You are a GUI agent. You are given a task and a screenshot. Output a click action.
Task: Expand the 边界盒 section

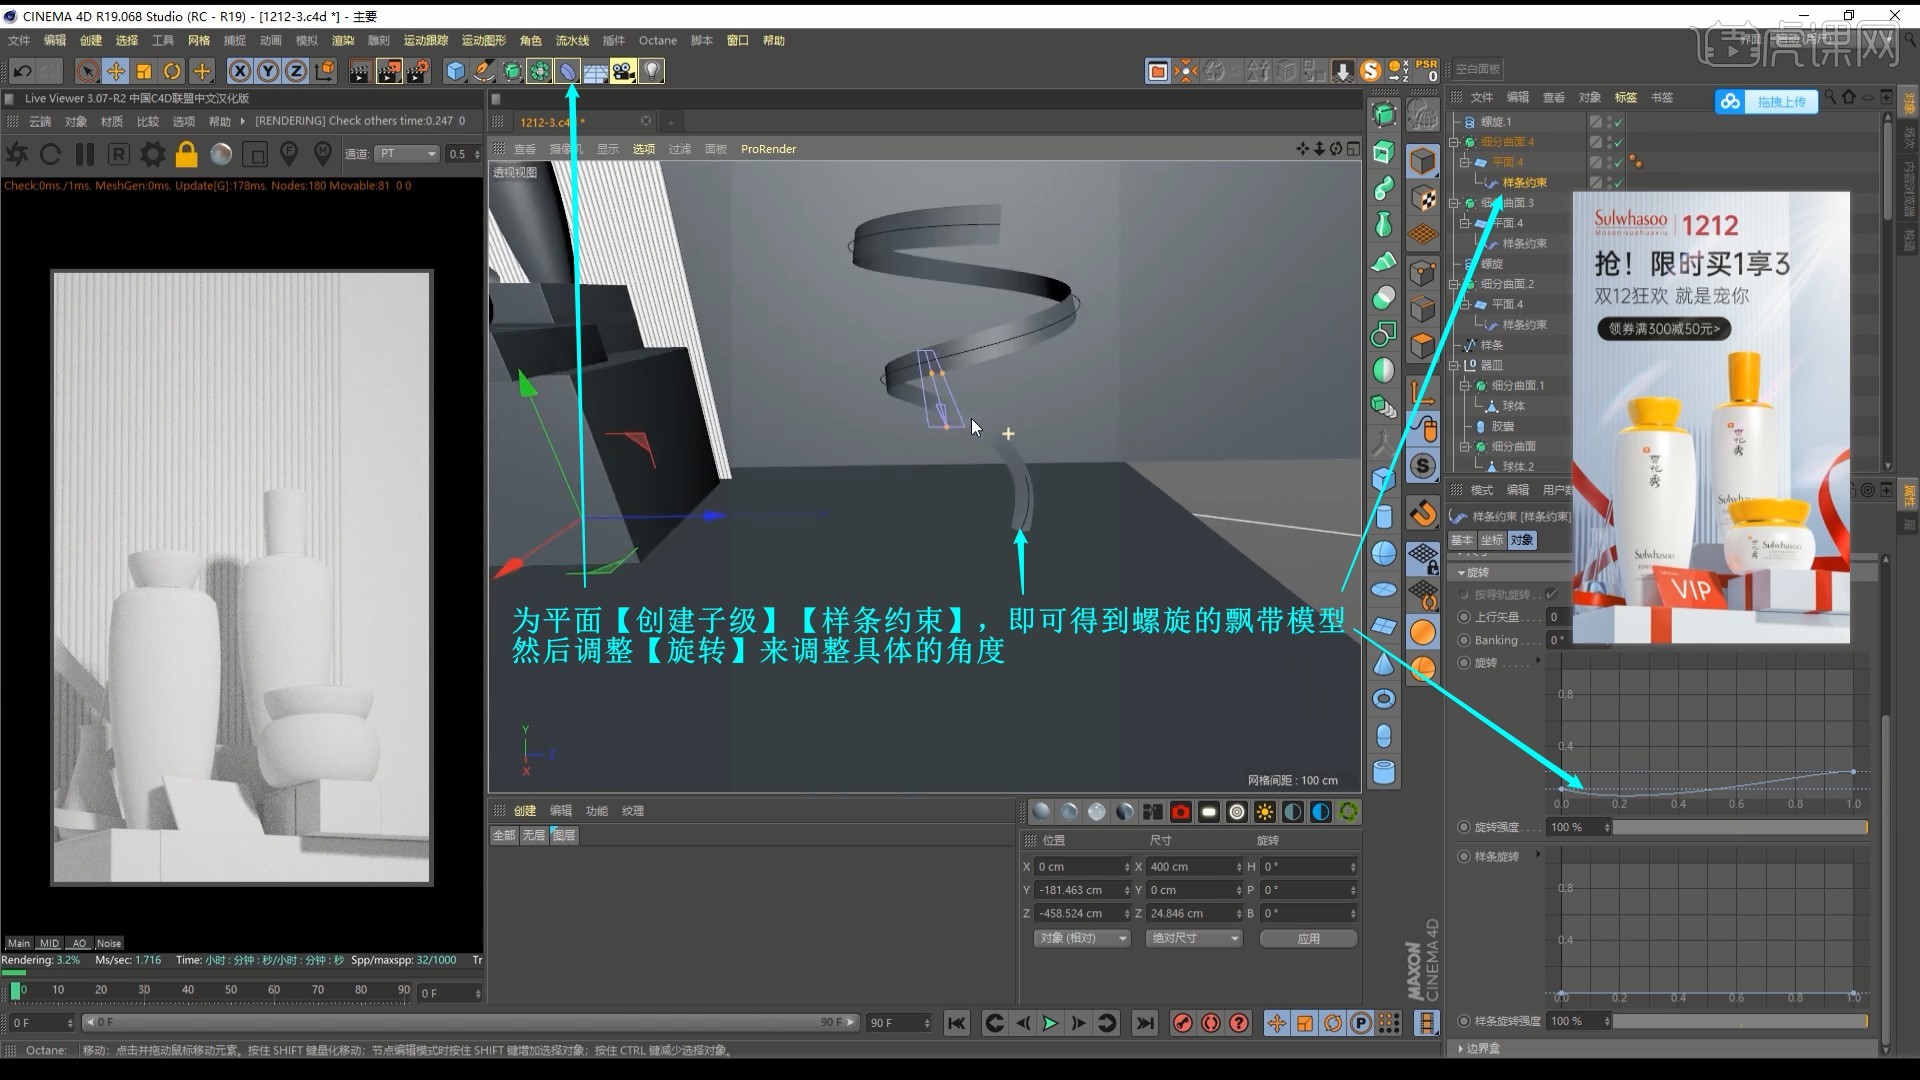1461,1049
